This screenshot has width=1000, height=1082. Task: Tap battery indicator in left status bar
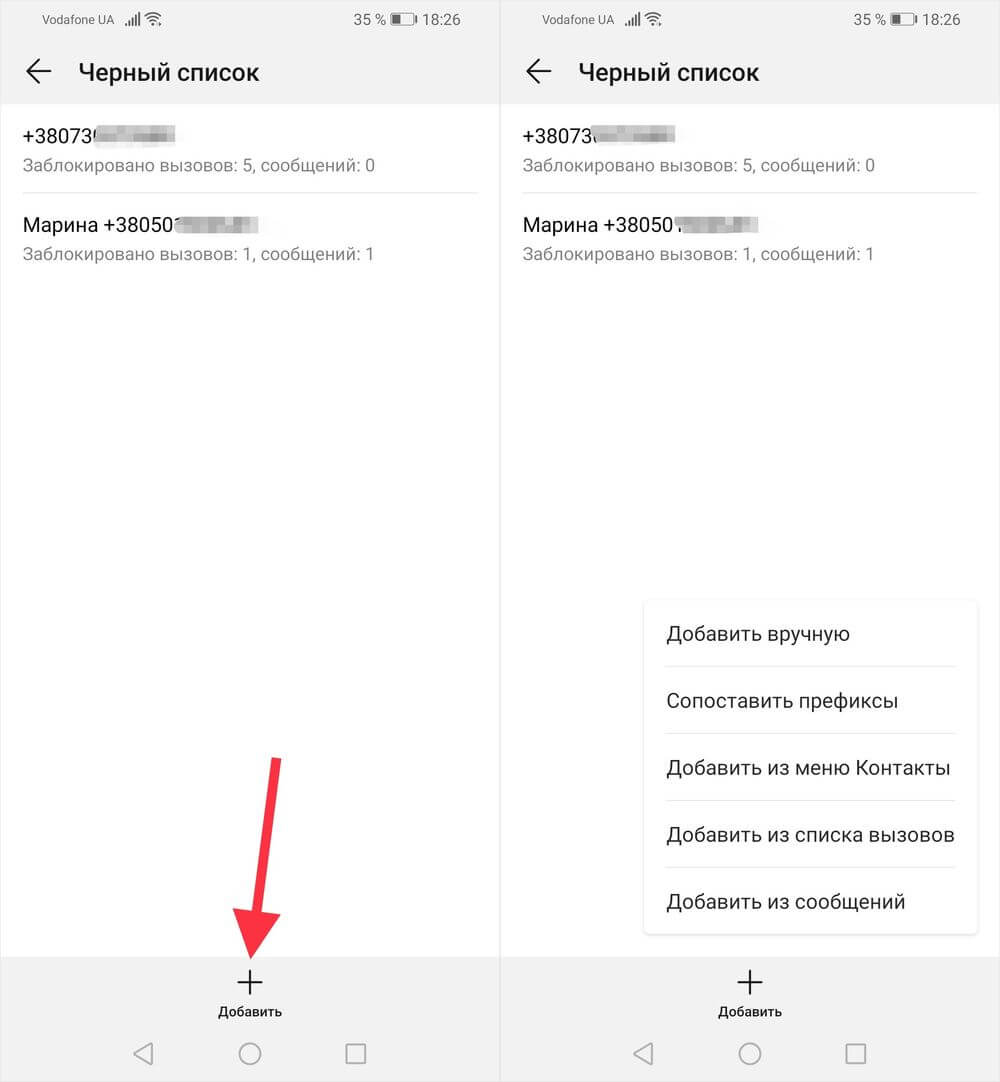point(404,19)
